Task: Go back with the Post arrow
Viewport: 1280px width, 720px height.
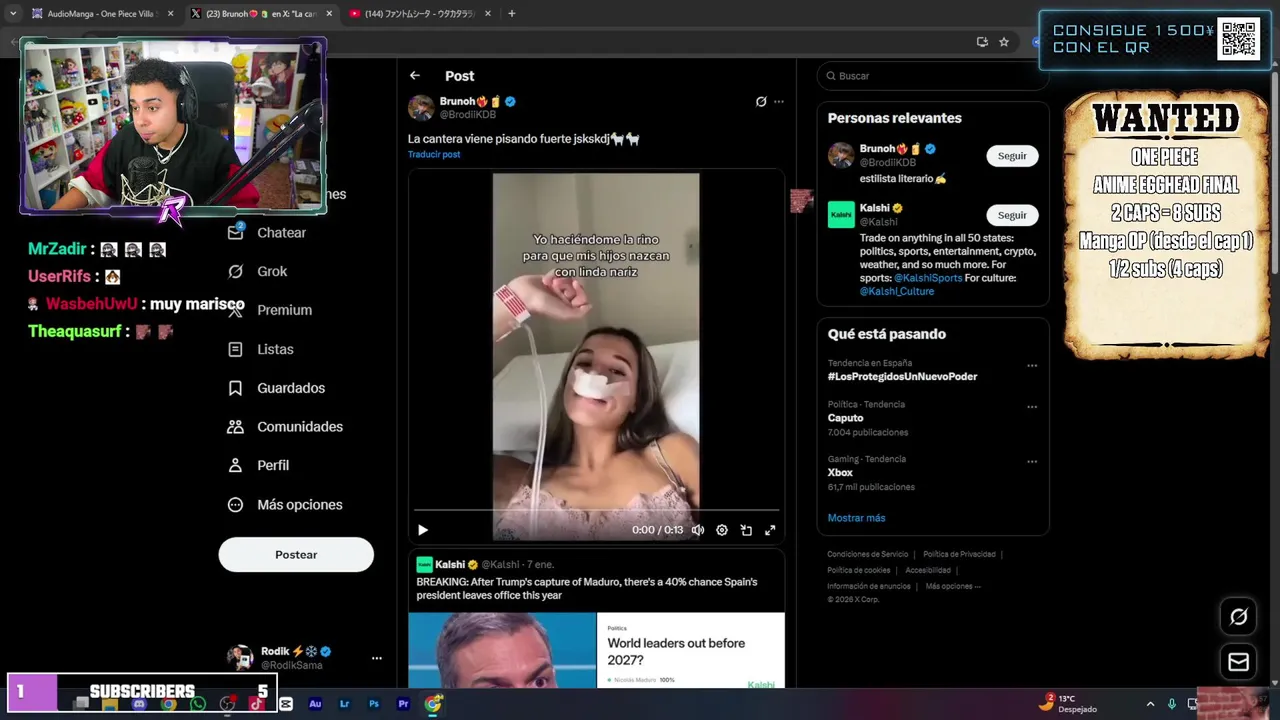Action: (415, 76)
